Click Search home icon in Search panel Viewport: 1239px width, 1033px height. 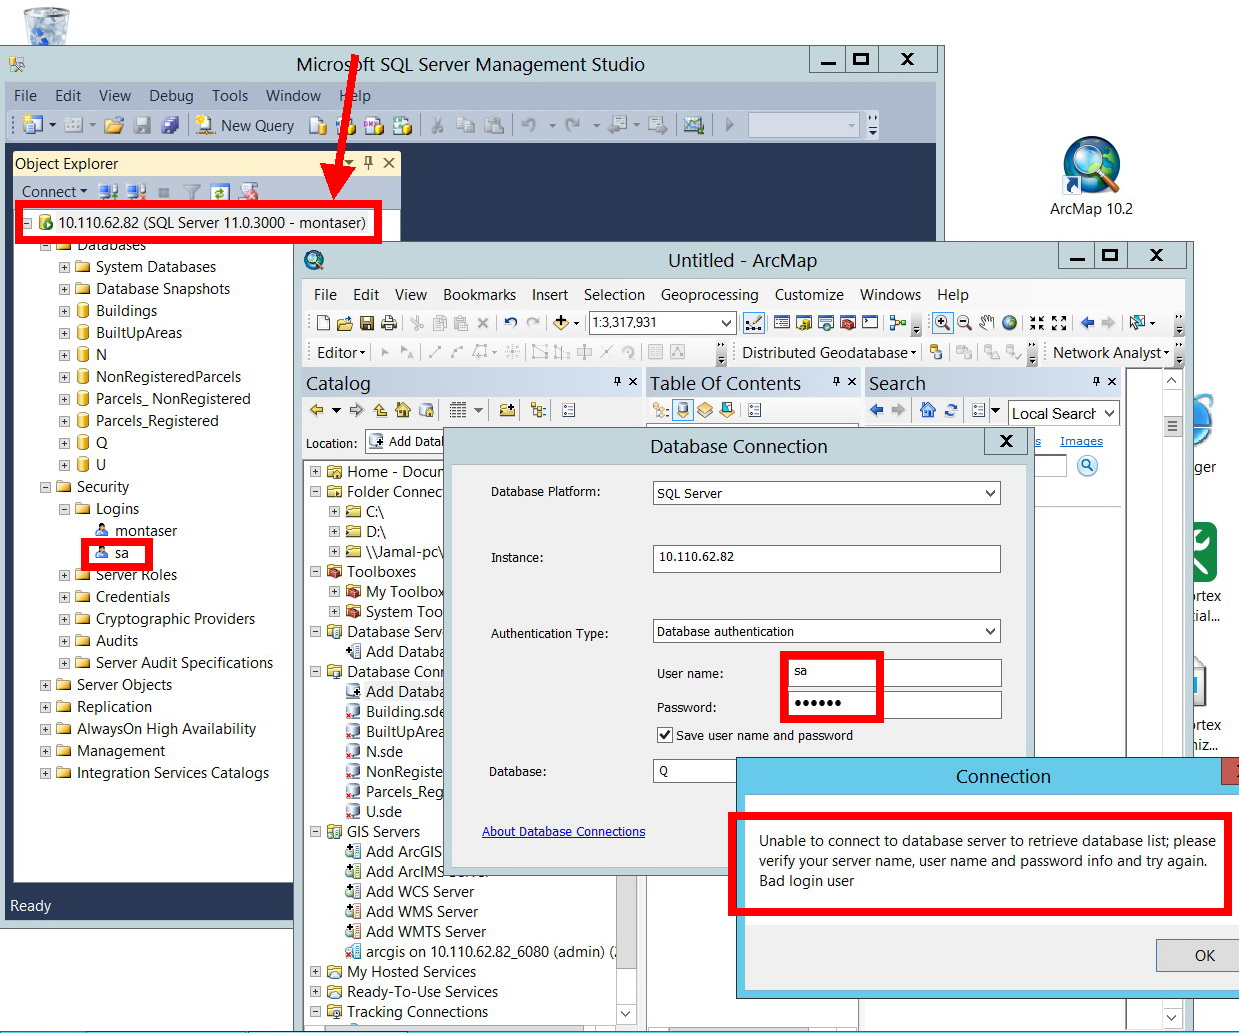click(x=928, y=410)
